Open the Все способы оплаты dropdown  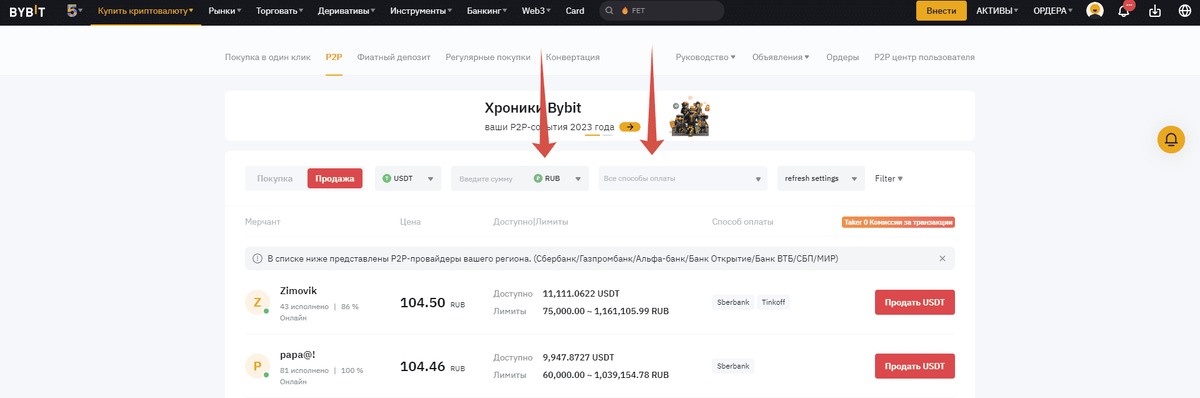point(682,179)
